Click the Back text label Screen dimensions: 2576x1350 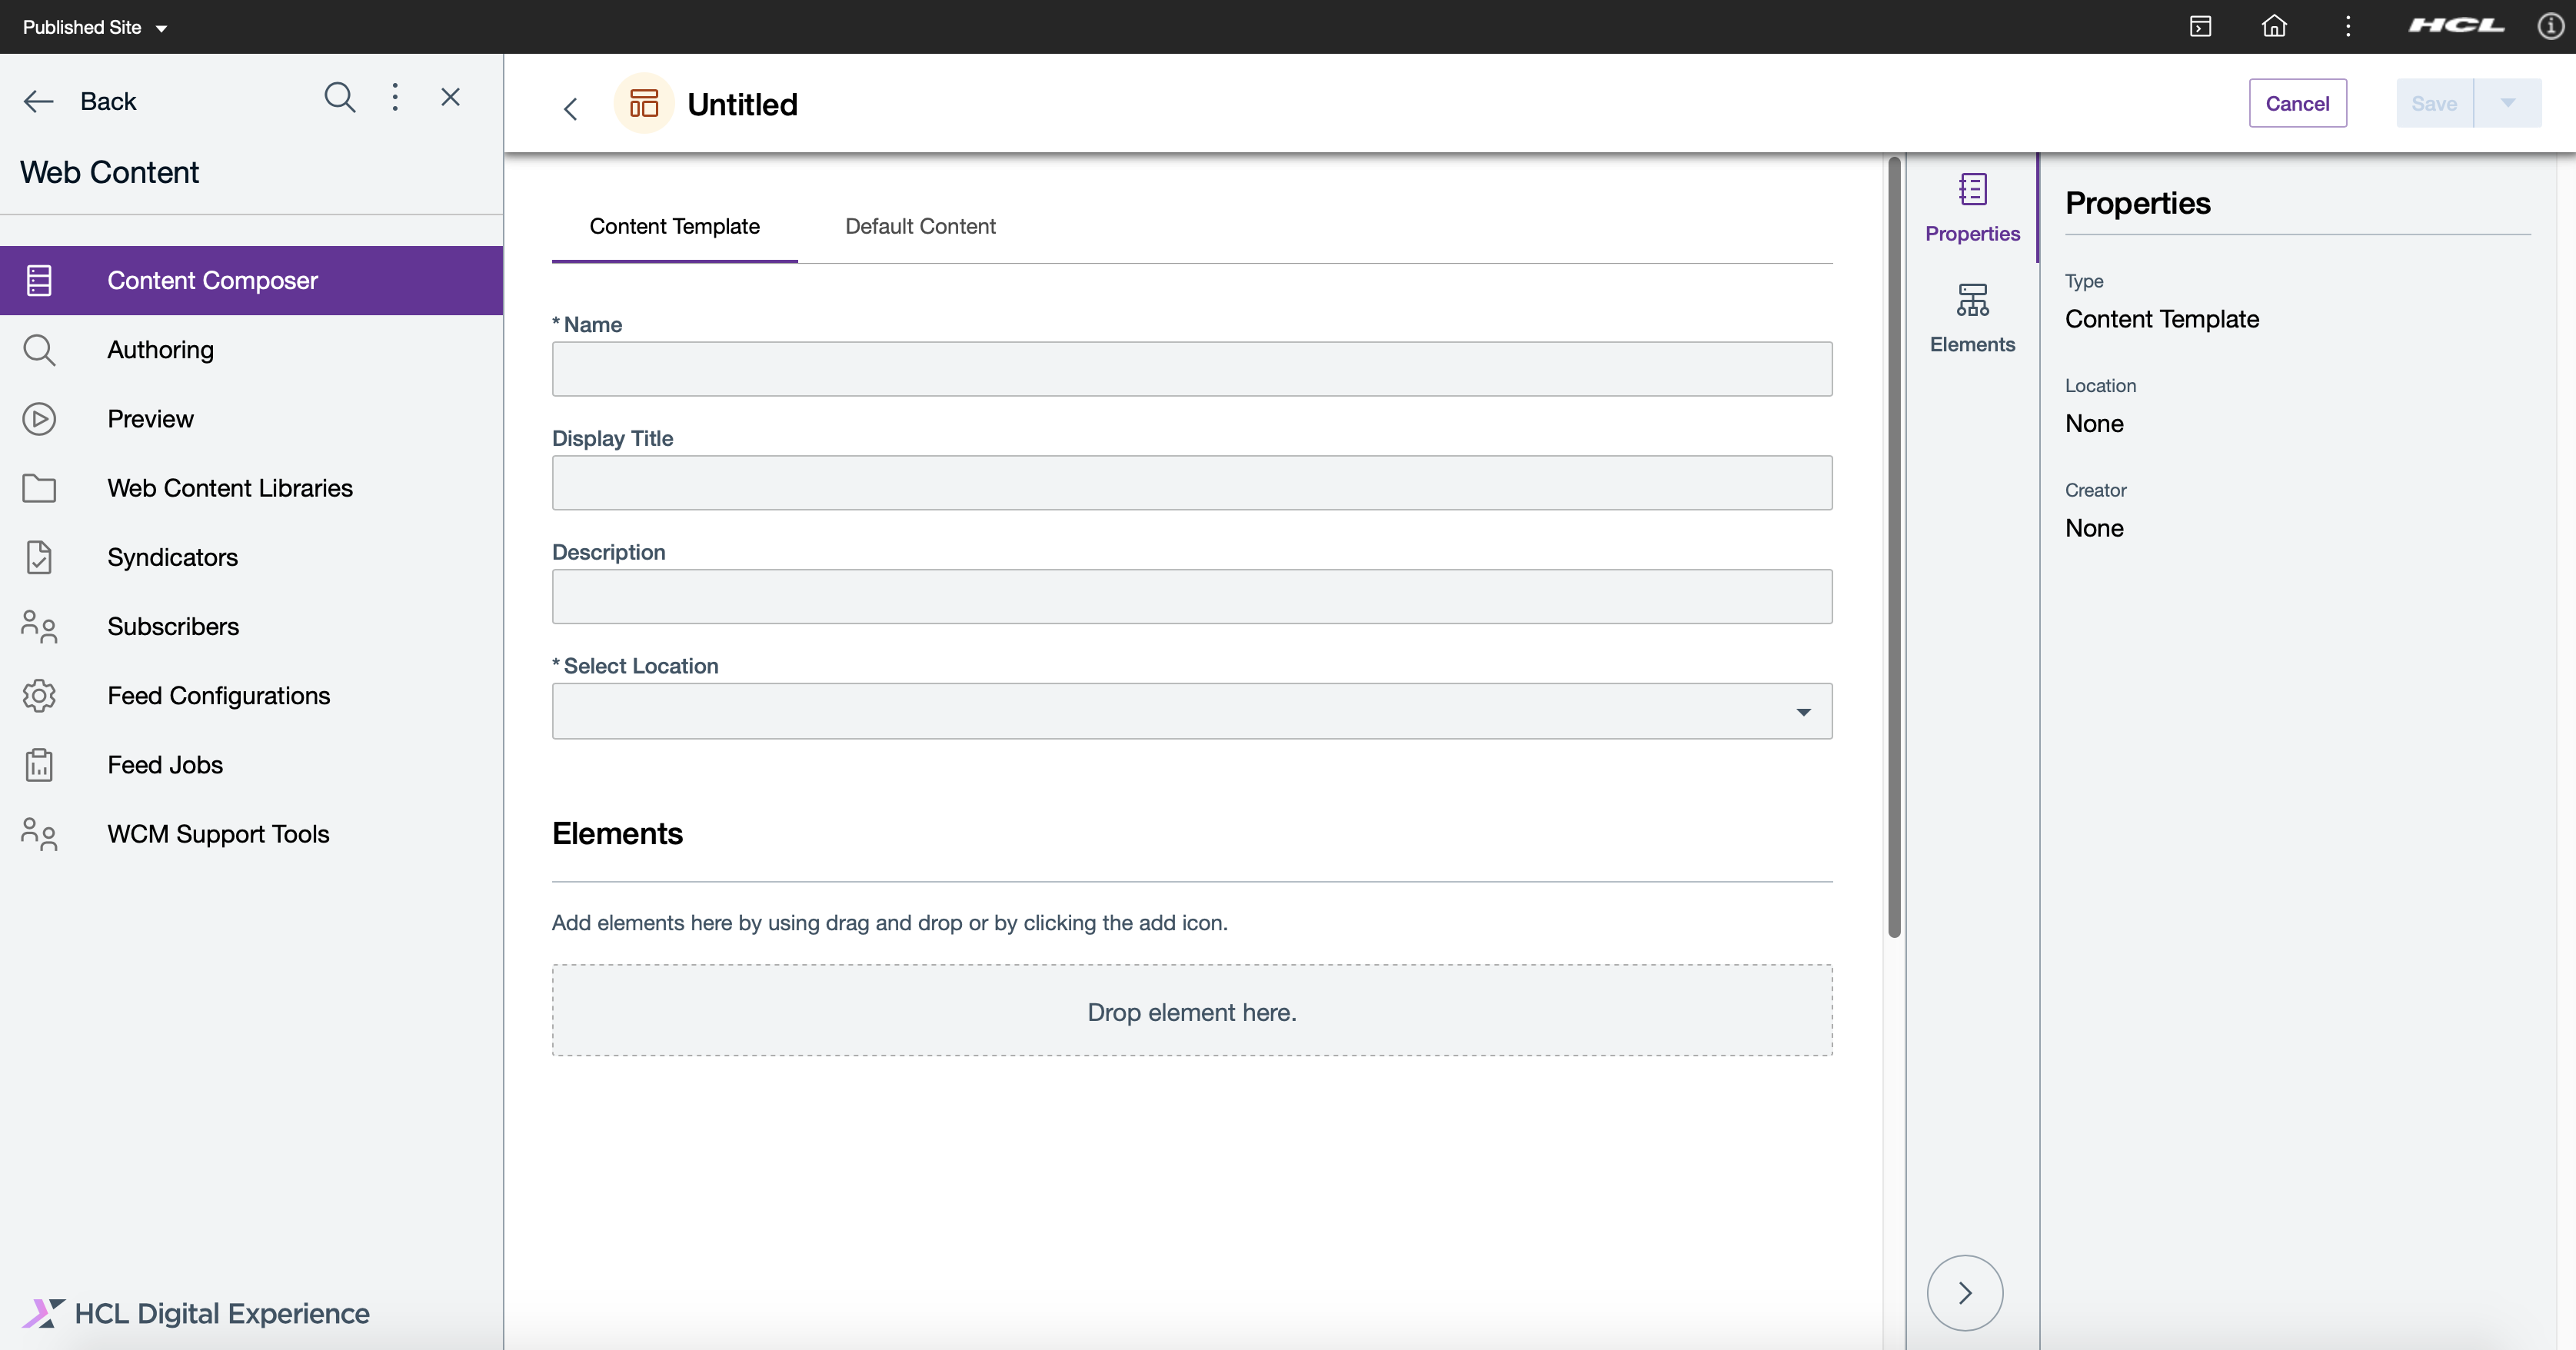pos(108,101)
